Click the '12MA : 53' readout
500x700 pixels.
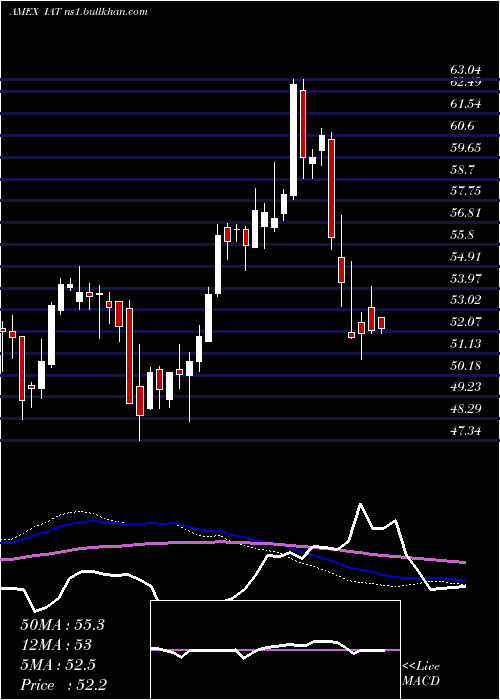[x=56, y=645]
